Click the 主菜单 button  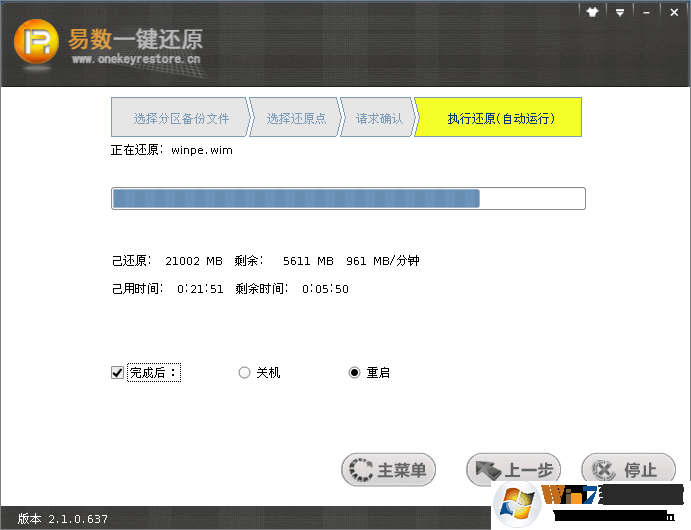coord(388,470)
